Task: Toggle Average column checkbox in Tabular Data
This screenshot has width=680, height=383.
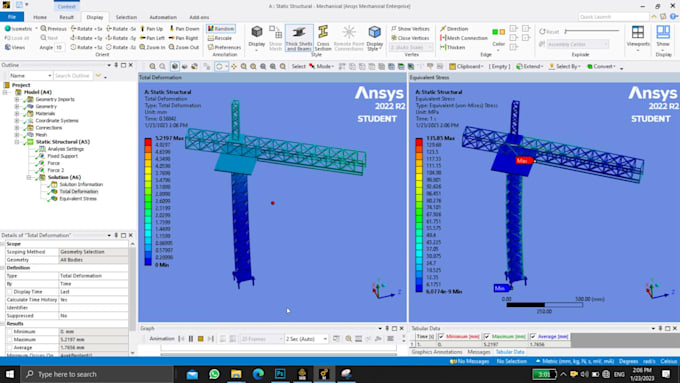Action: point(533,337)
